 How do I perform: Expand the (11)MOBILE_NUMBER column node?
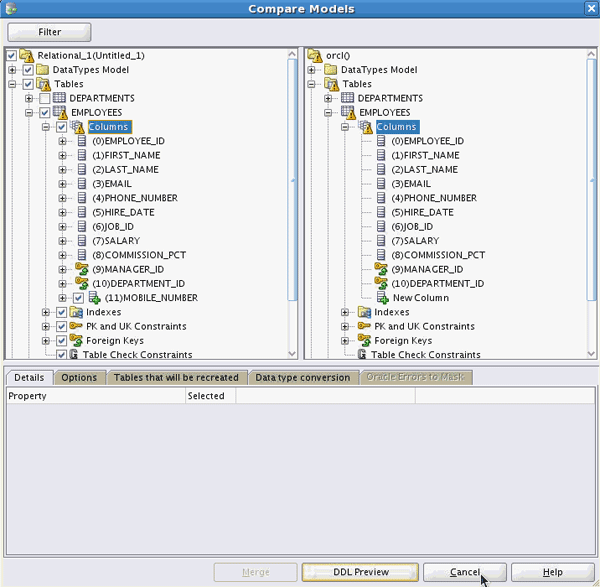(x=62, y=298)
